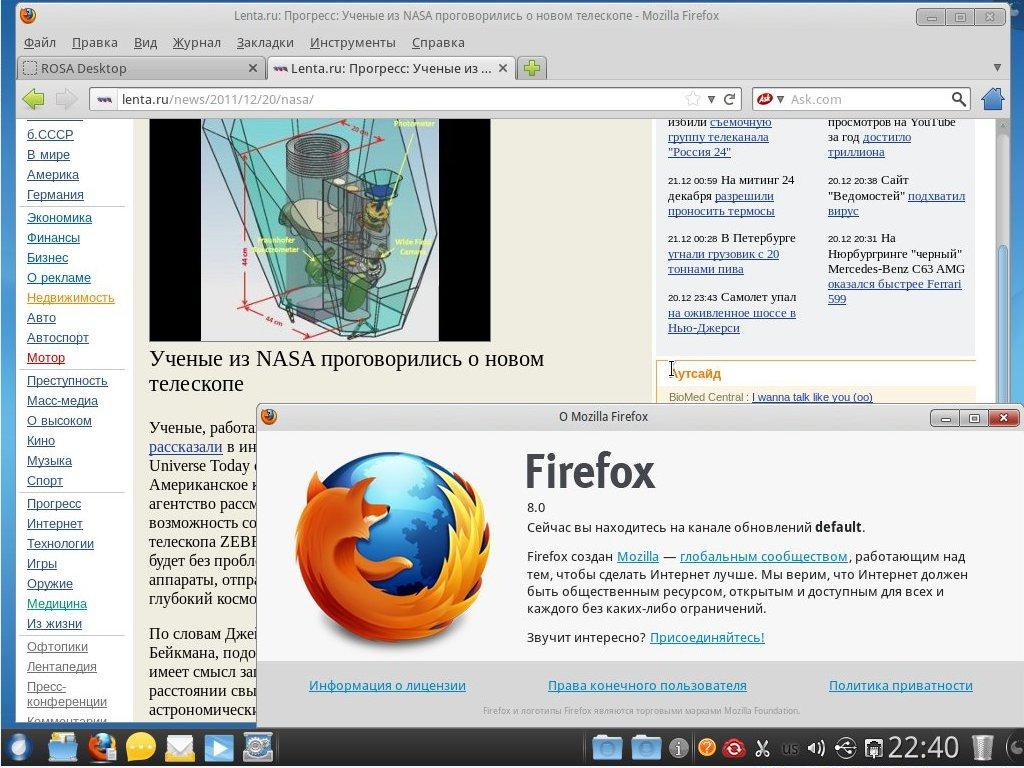This screenshot has width=1024, height=768.
Task: Open the Мотор section link
Action: (x=46, y=358)
